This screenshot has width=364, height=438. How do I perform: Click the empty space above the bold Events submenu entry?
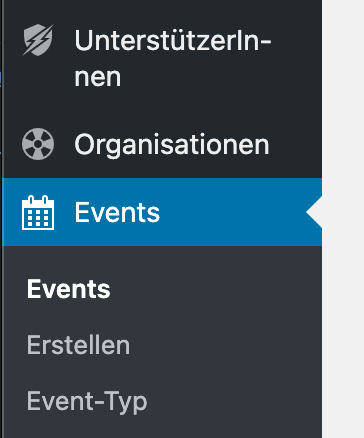pos(162,262)
